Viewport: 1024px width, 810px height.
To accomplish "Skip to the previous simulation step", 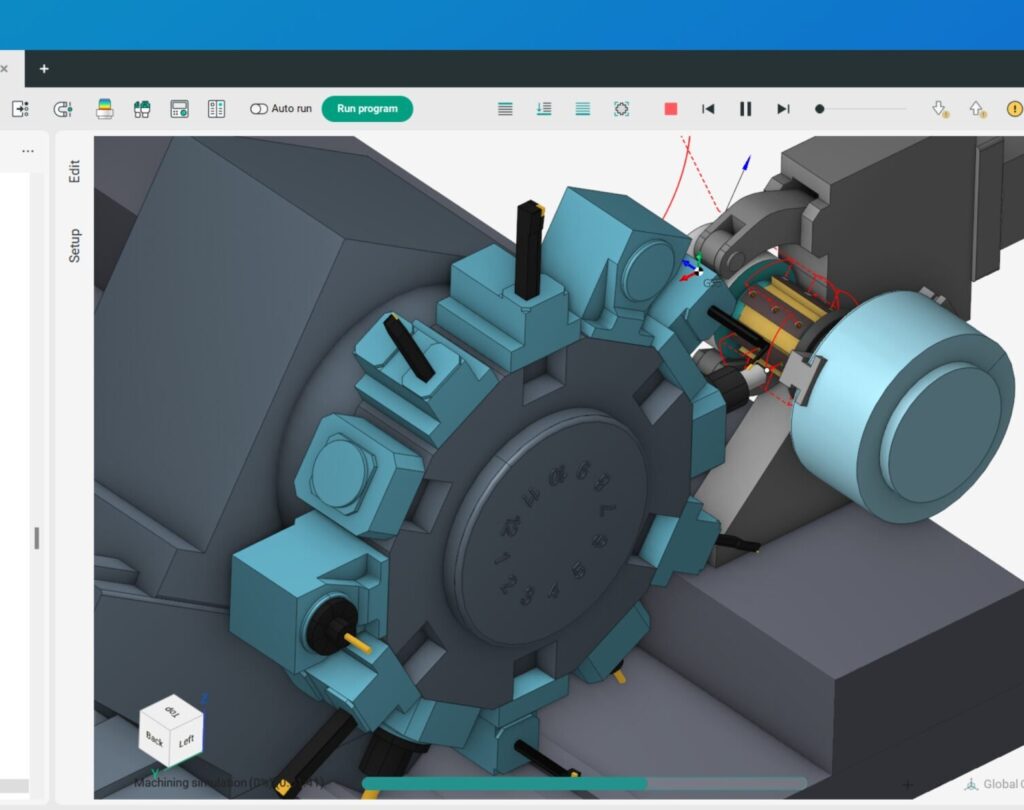I will click(x=708, y=109).
